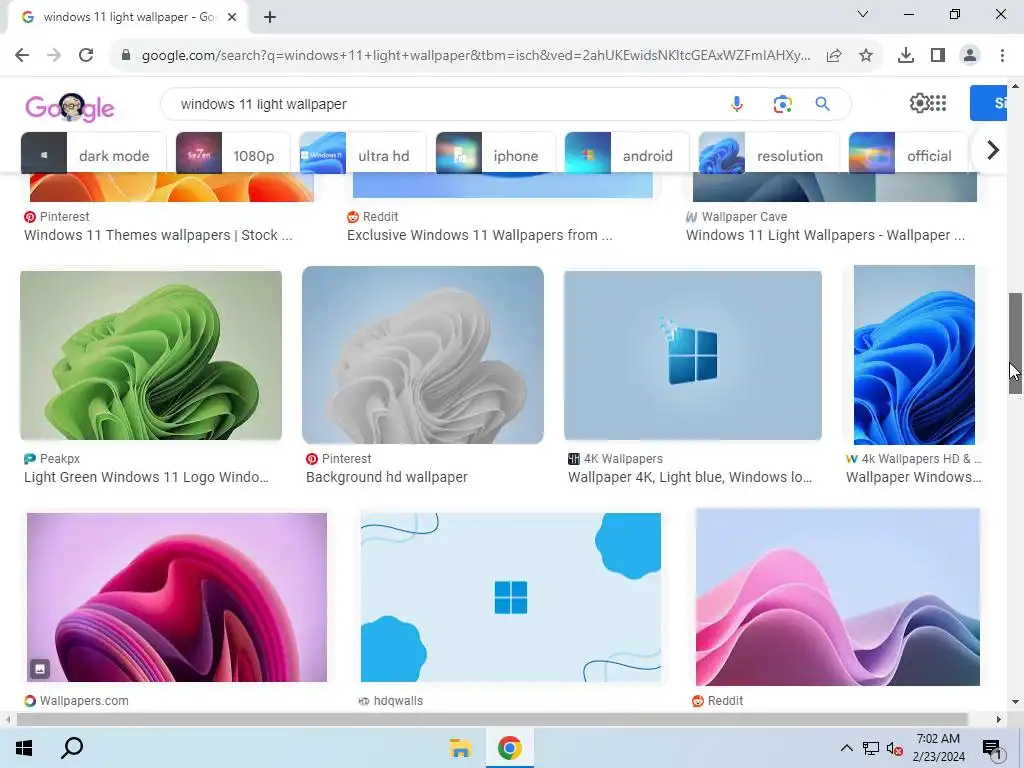Open the Windows Start menu
The width and height of the screenshot is (1024, 768).
24,748
